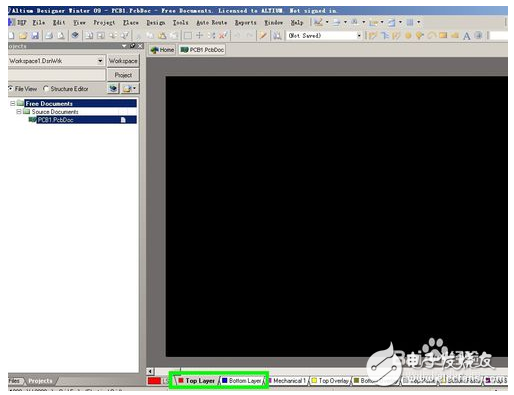Open the Place menu

coord(131,23)
